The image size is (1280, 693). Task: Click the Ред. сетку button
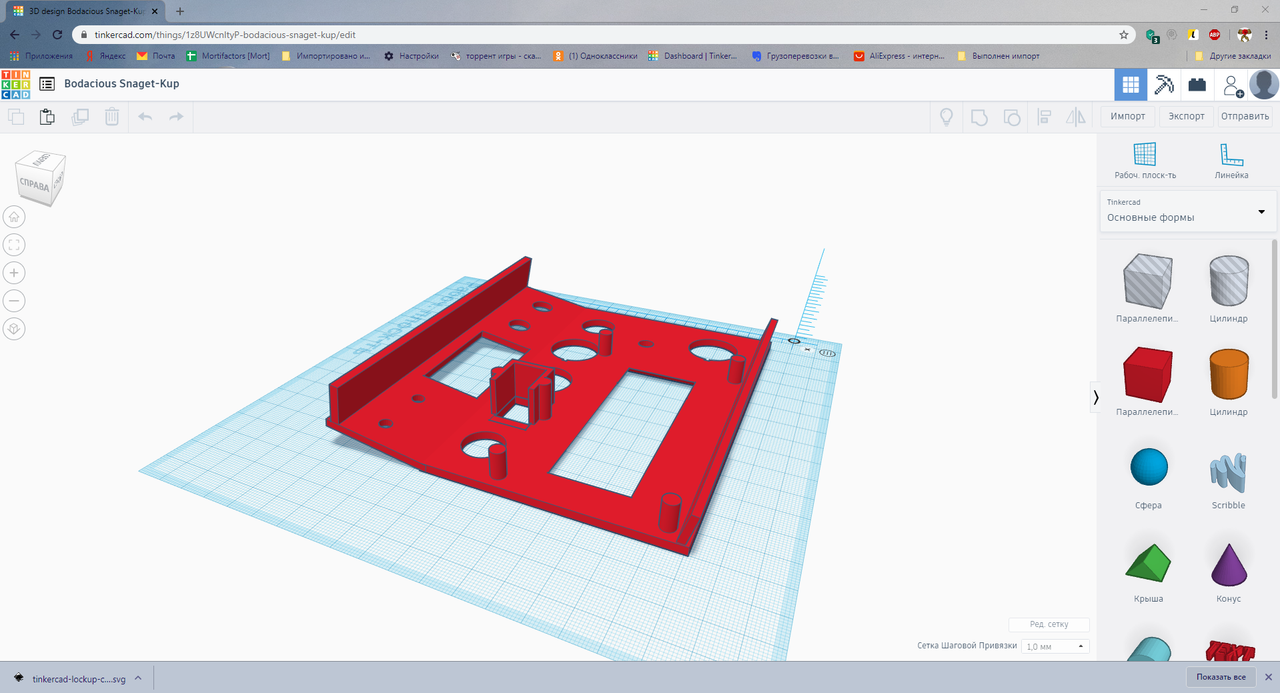[1048, 624]
